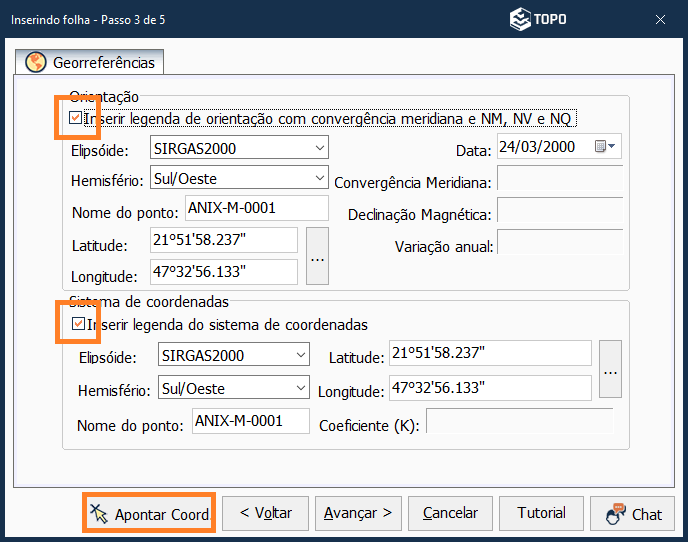Click ellipsis button beside coordinate system longitude

[x=609, y=372]
